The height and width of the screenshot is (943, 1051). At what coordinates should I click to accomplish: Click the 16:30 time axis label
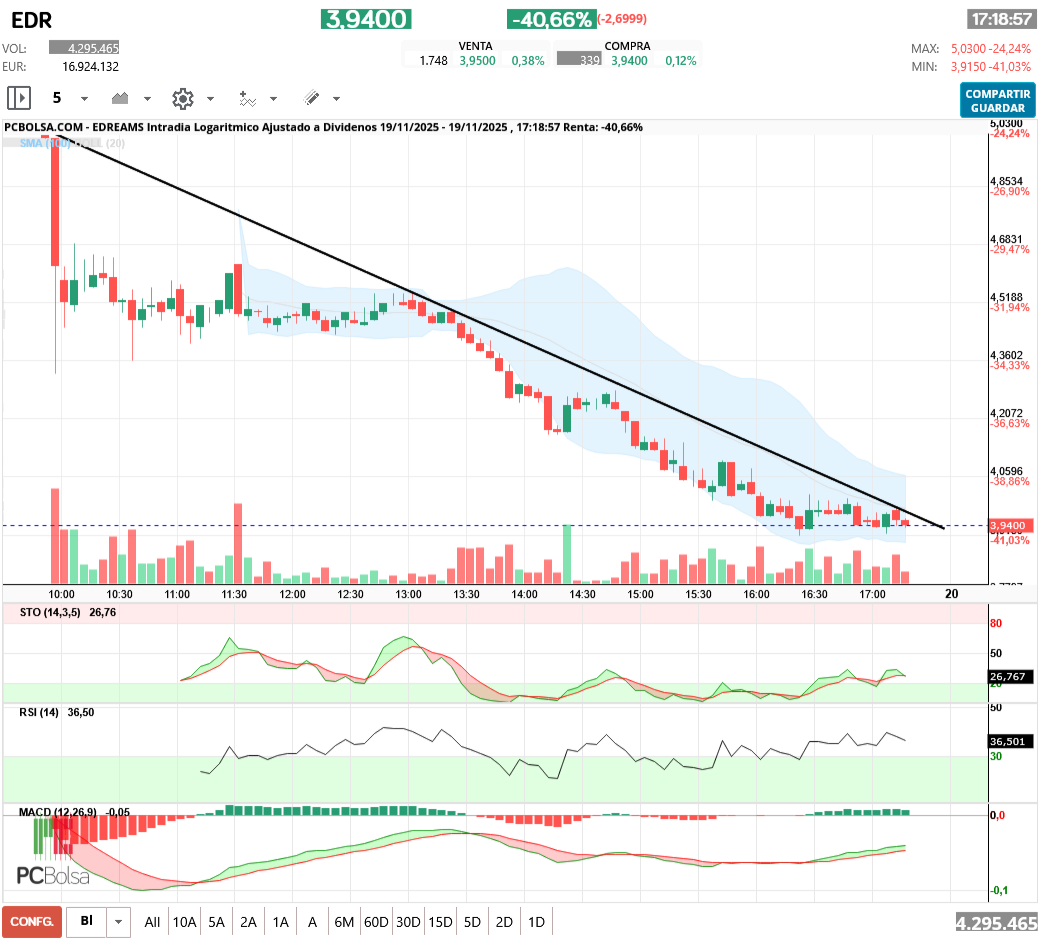814,594
